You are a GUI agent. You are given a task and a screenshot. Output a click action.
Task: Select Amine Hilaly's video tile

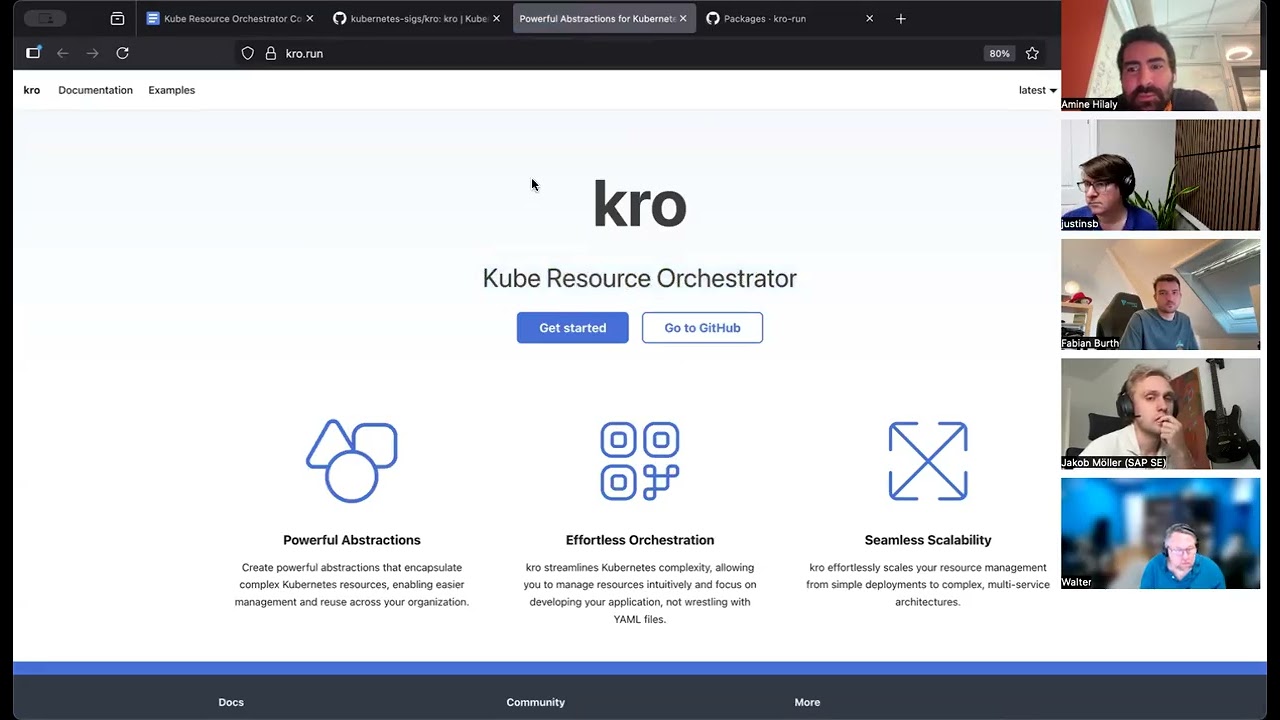click(x=1160, y=56)
